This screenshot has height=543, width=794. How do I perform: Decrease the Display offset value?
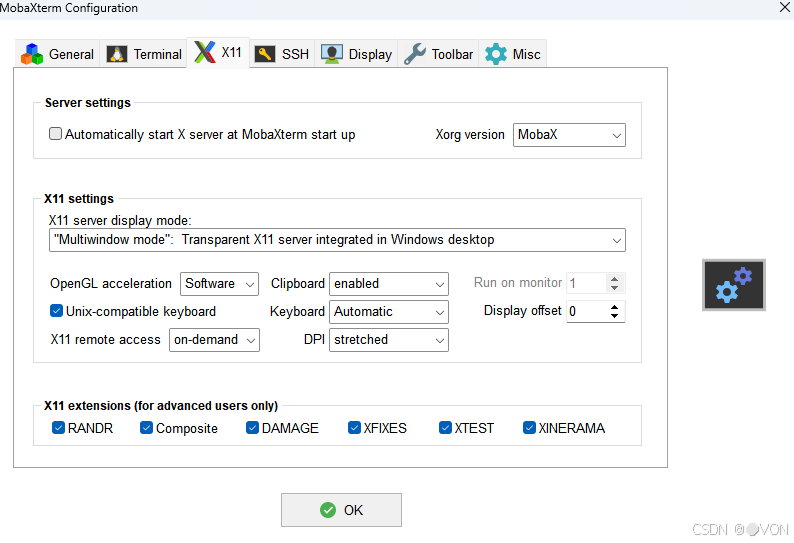pyautogui.click(x=614, y=316)
